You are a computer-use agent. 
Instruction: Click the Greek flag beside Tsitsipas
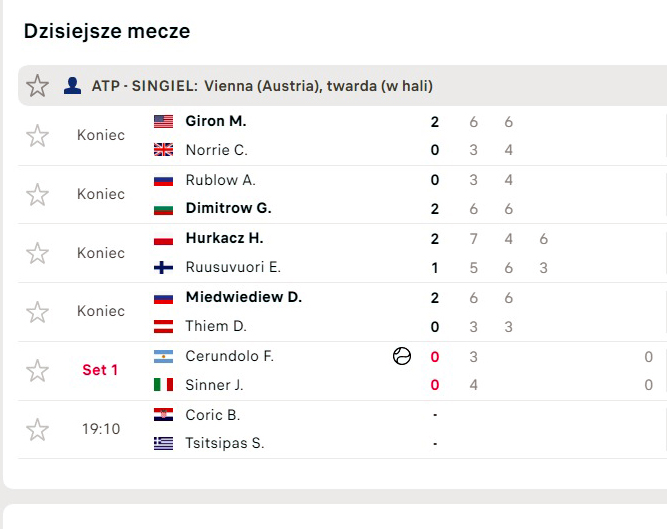pyautogui.click(x=163, y=444)
